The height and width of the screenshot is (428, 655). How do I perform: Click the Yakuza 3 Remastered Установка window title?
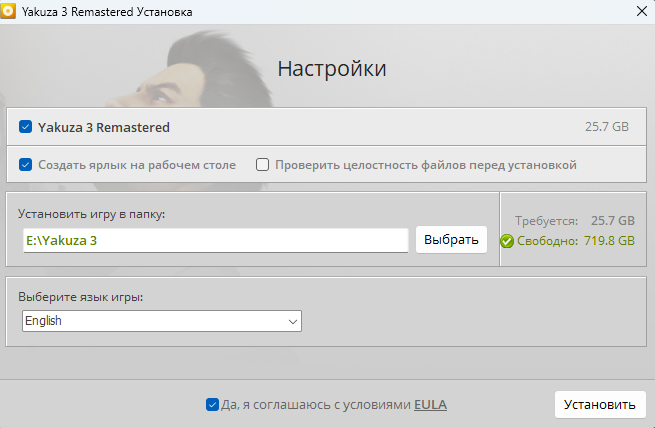(x=107, y=12)
